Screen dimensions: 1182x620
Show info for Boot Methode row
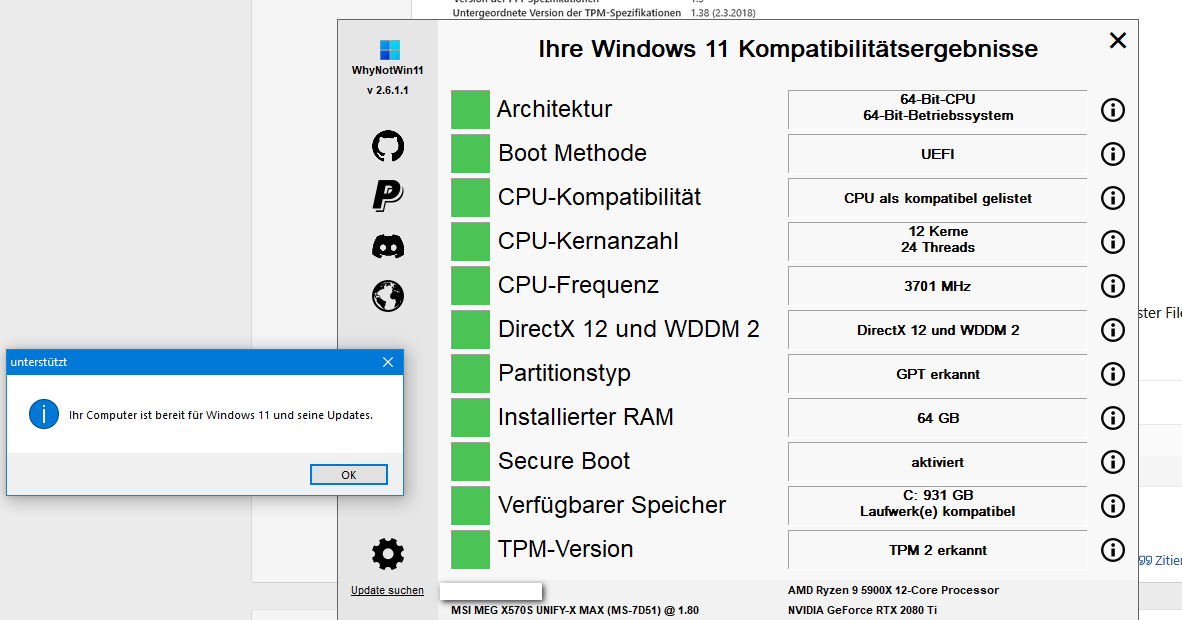[x=1113, y=154]
